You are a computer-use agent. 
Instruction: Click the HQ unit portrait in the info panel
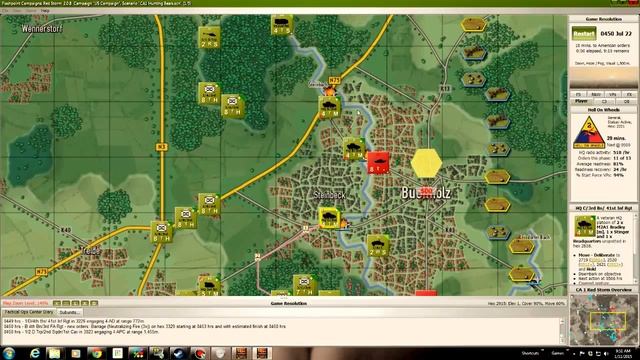point(584,227)
